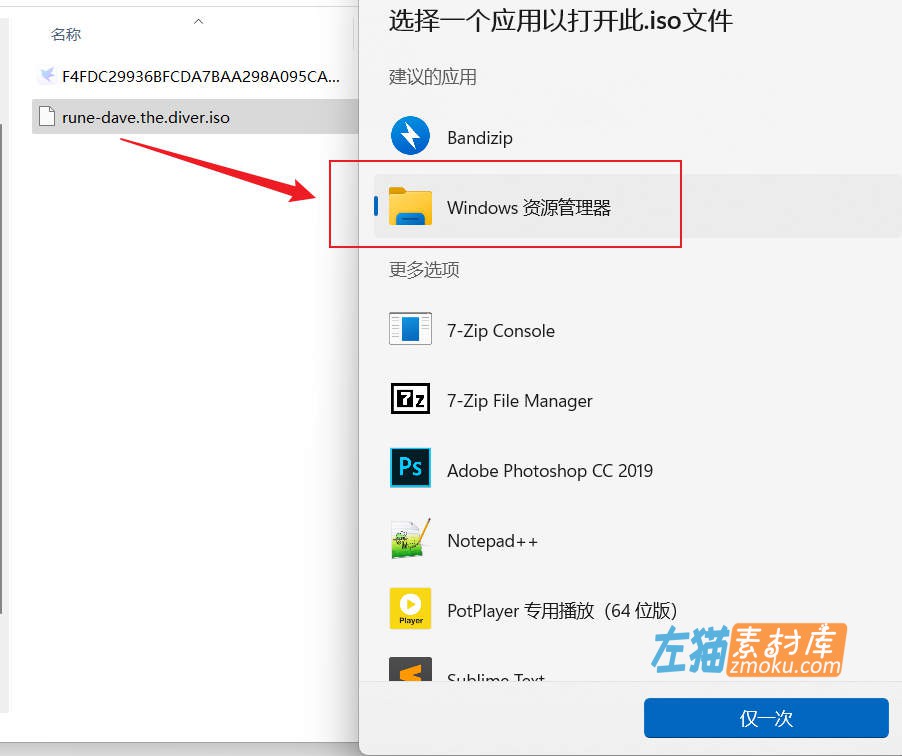
Task: Click the 名称 column header
Action: point(65,33)
